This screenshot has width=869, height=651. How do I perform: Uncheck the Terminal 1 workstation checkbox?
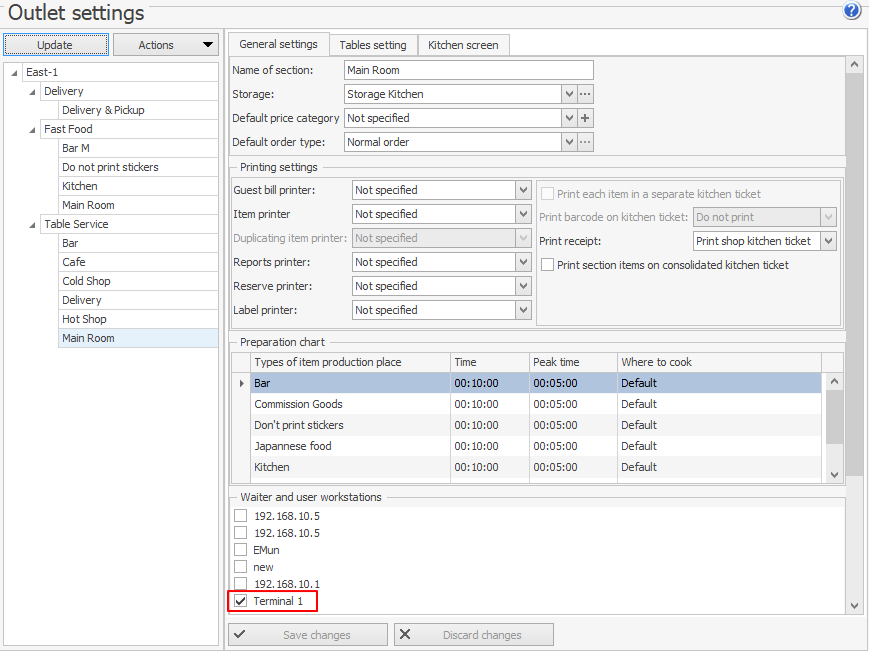tap(240, 601)
